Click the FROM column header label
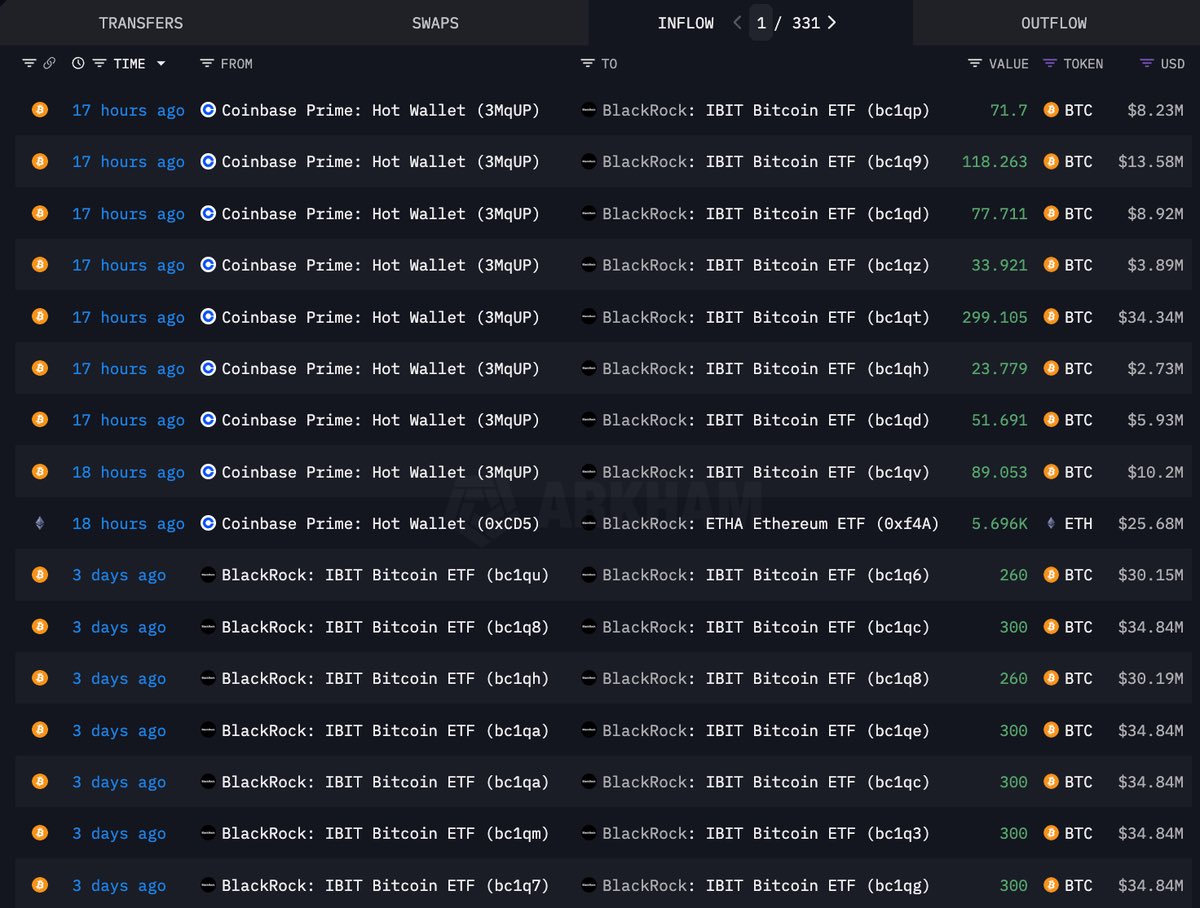Screen dimensions: 1200x908 point(236,64)
